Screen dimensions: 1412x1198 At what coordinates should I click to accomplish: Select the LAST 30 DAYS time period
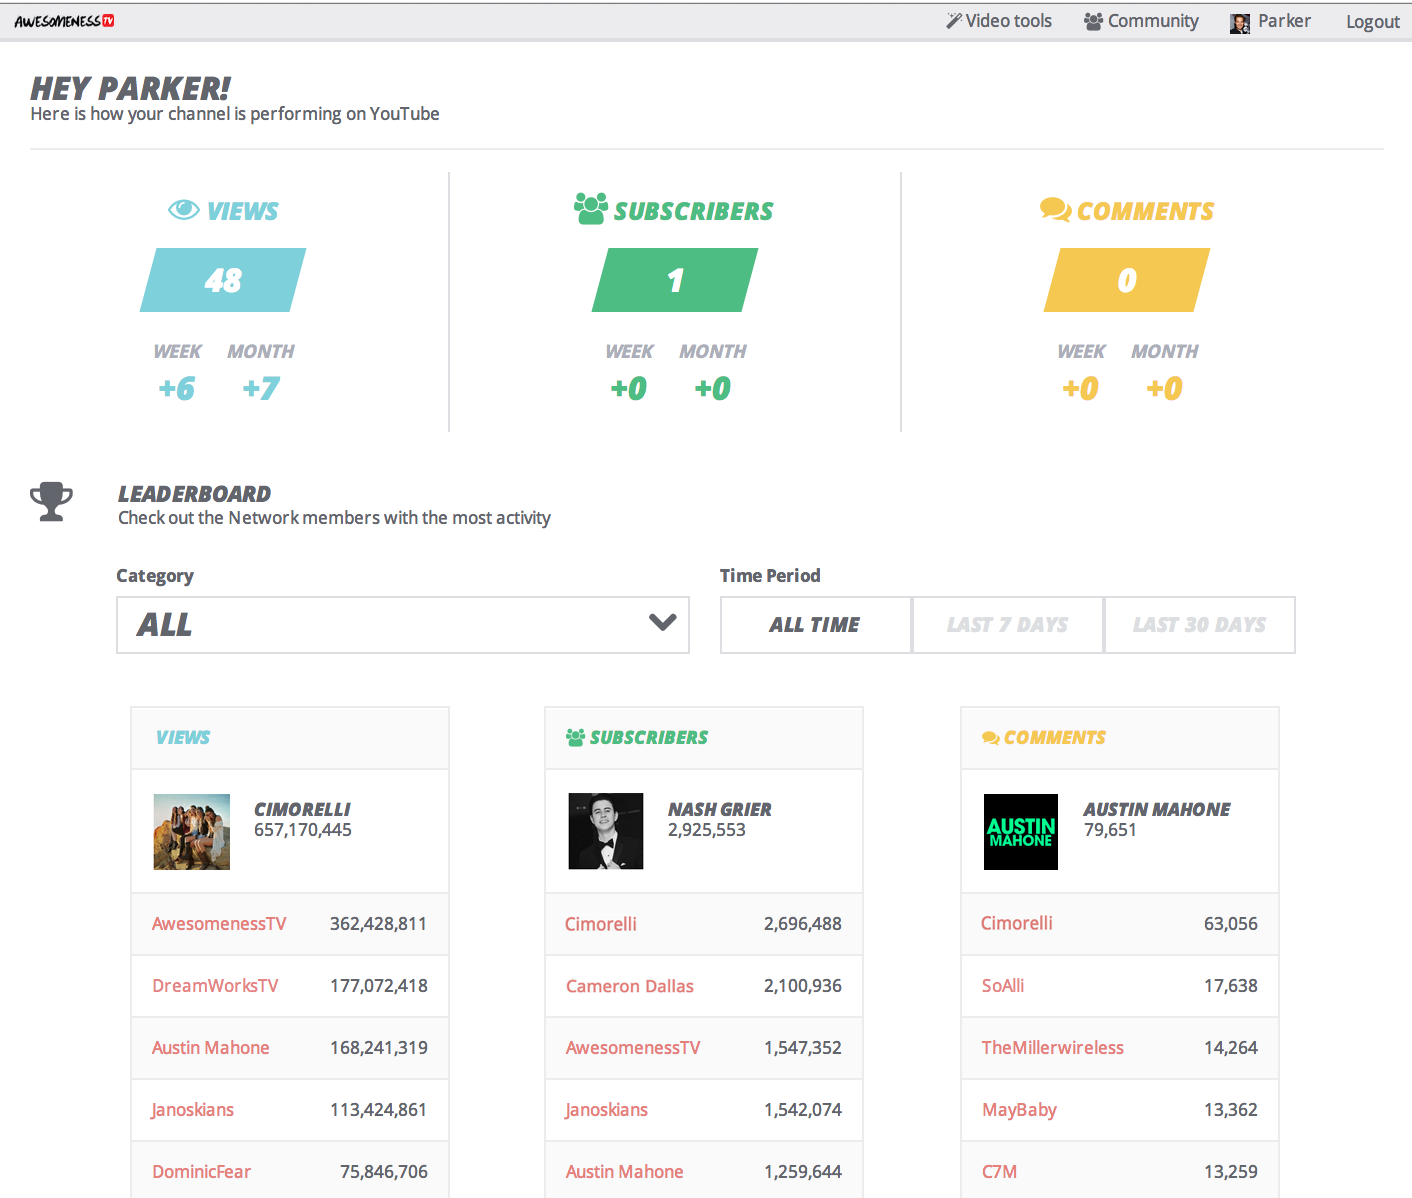click(x=1200, y=625)
